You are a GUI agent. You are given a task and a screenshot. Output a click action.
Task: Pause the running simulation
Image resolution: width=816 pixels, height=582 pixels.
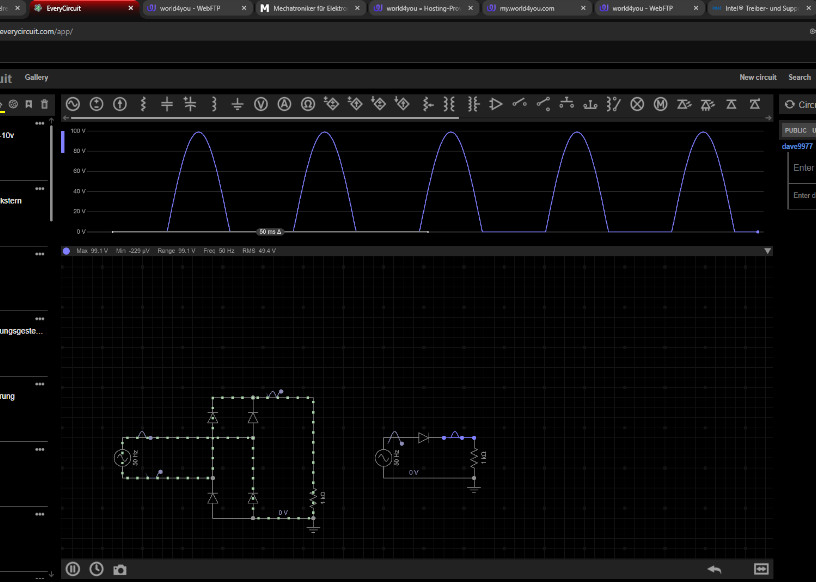click(x=73, y=569)
